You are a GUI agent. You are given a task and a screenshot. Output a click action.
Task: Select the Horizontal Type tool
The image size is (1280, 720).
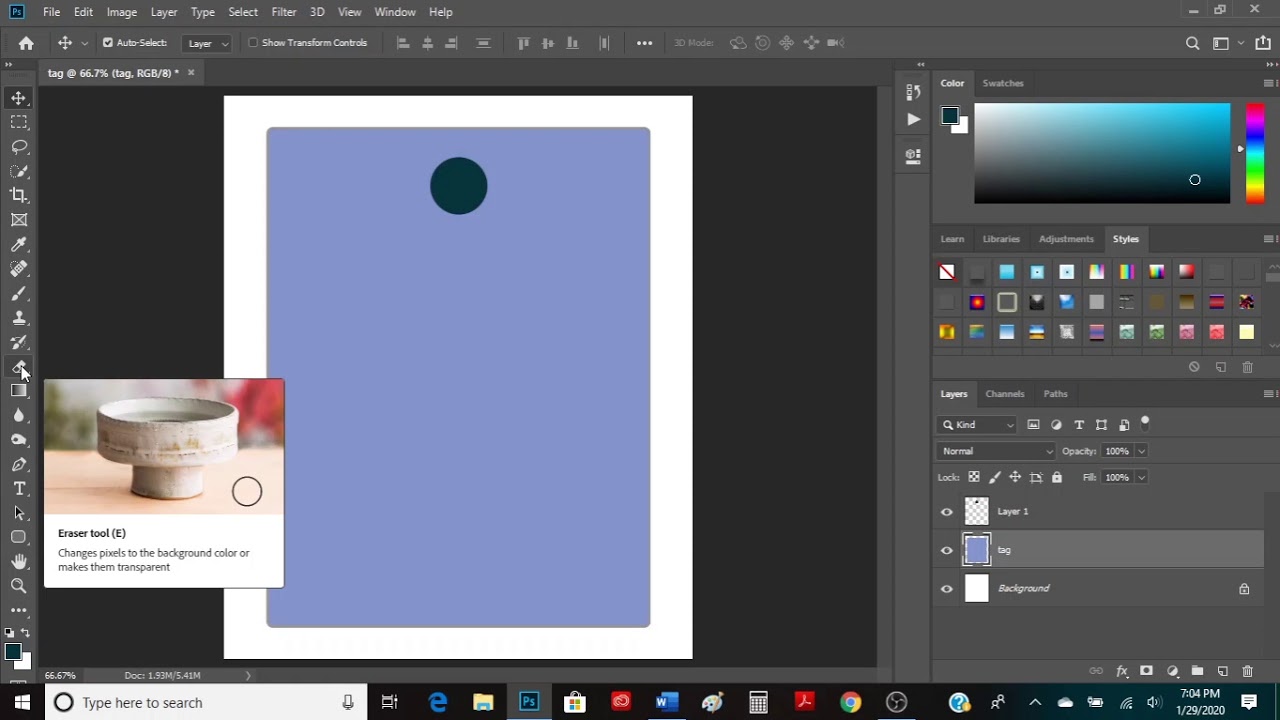(19, 489)
